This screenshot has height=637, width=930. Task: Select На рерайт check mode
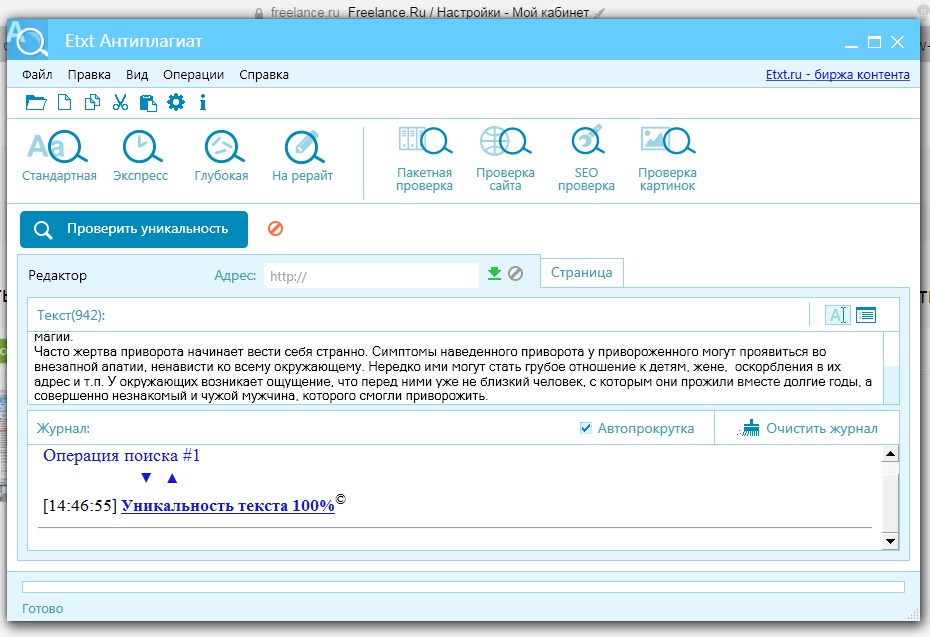pyautogui.click(x=302, y=156)
